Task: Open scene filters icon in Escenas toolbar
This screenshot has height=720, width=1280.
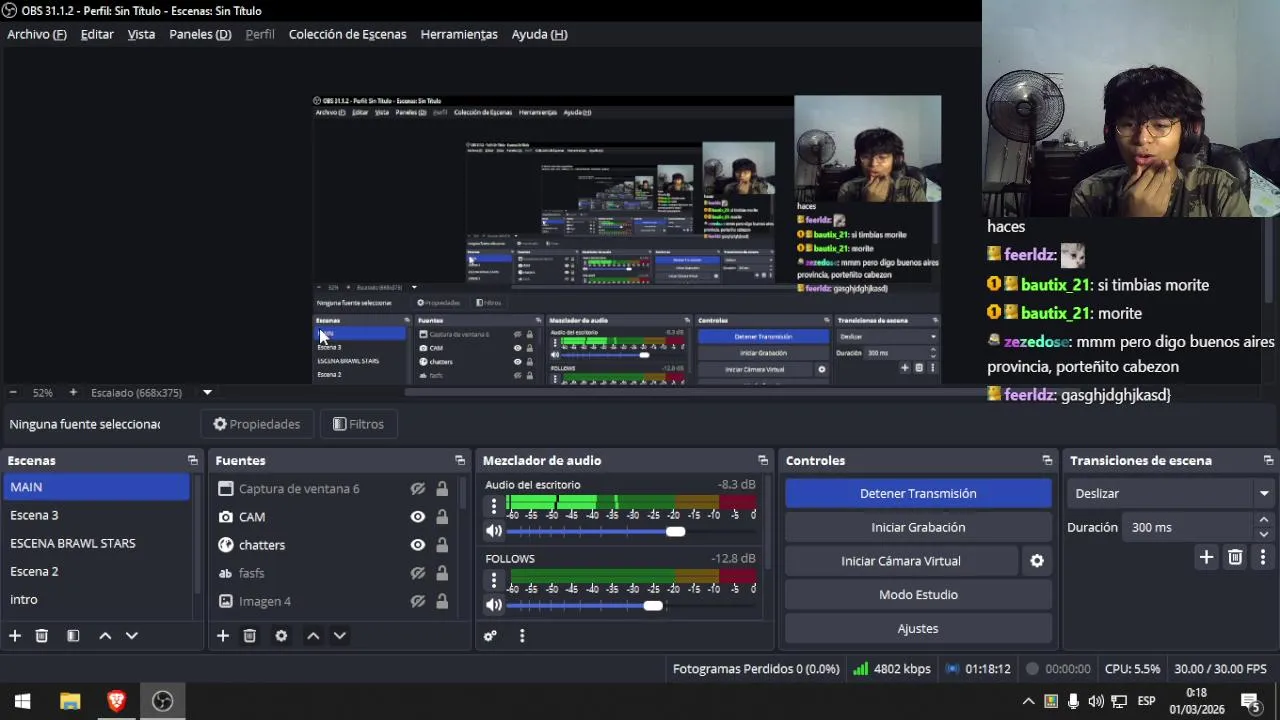Action: coord(73,636)
